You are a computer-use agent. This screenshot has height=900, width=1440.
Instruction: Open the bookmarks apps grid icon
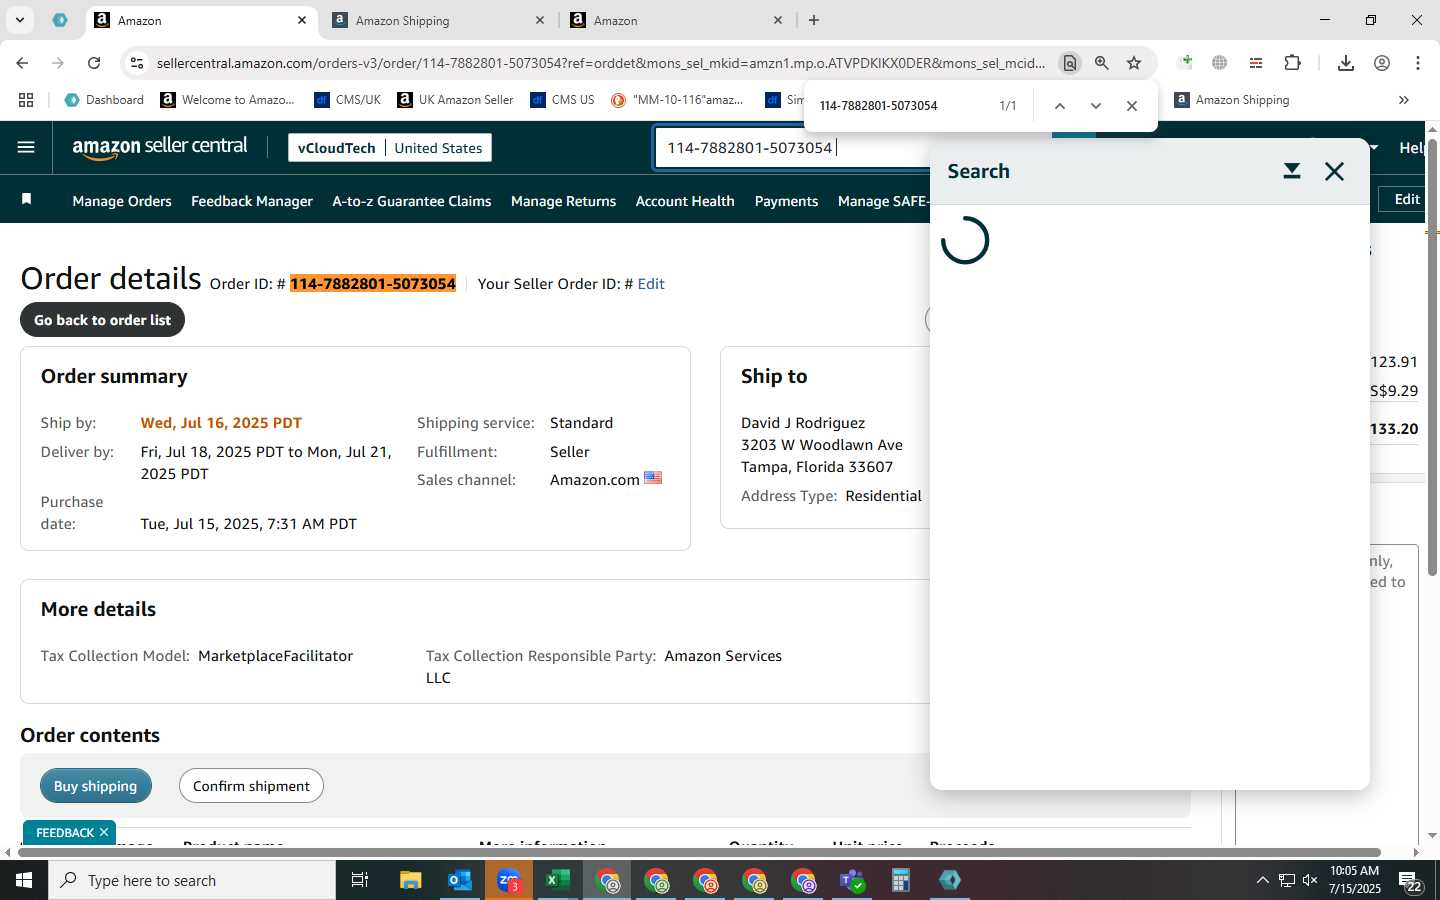point(26,100)
